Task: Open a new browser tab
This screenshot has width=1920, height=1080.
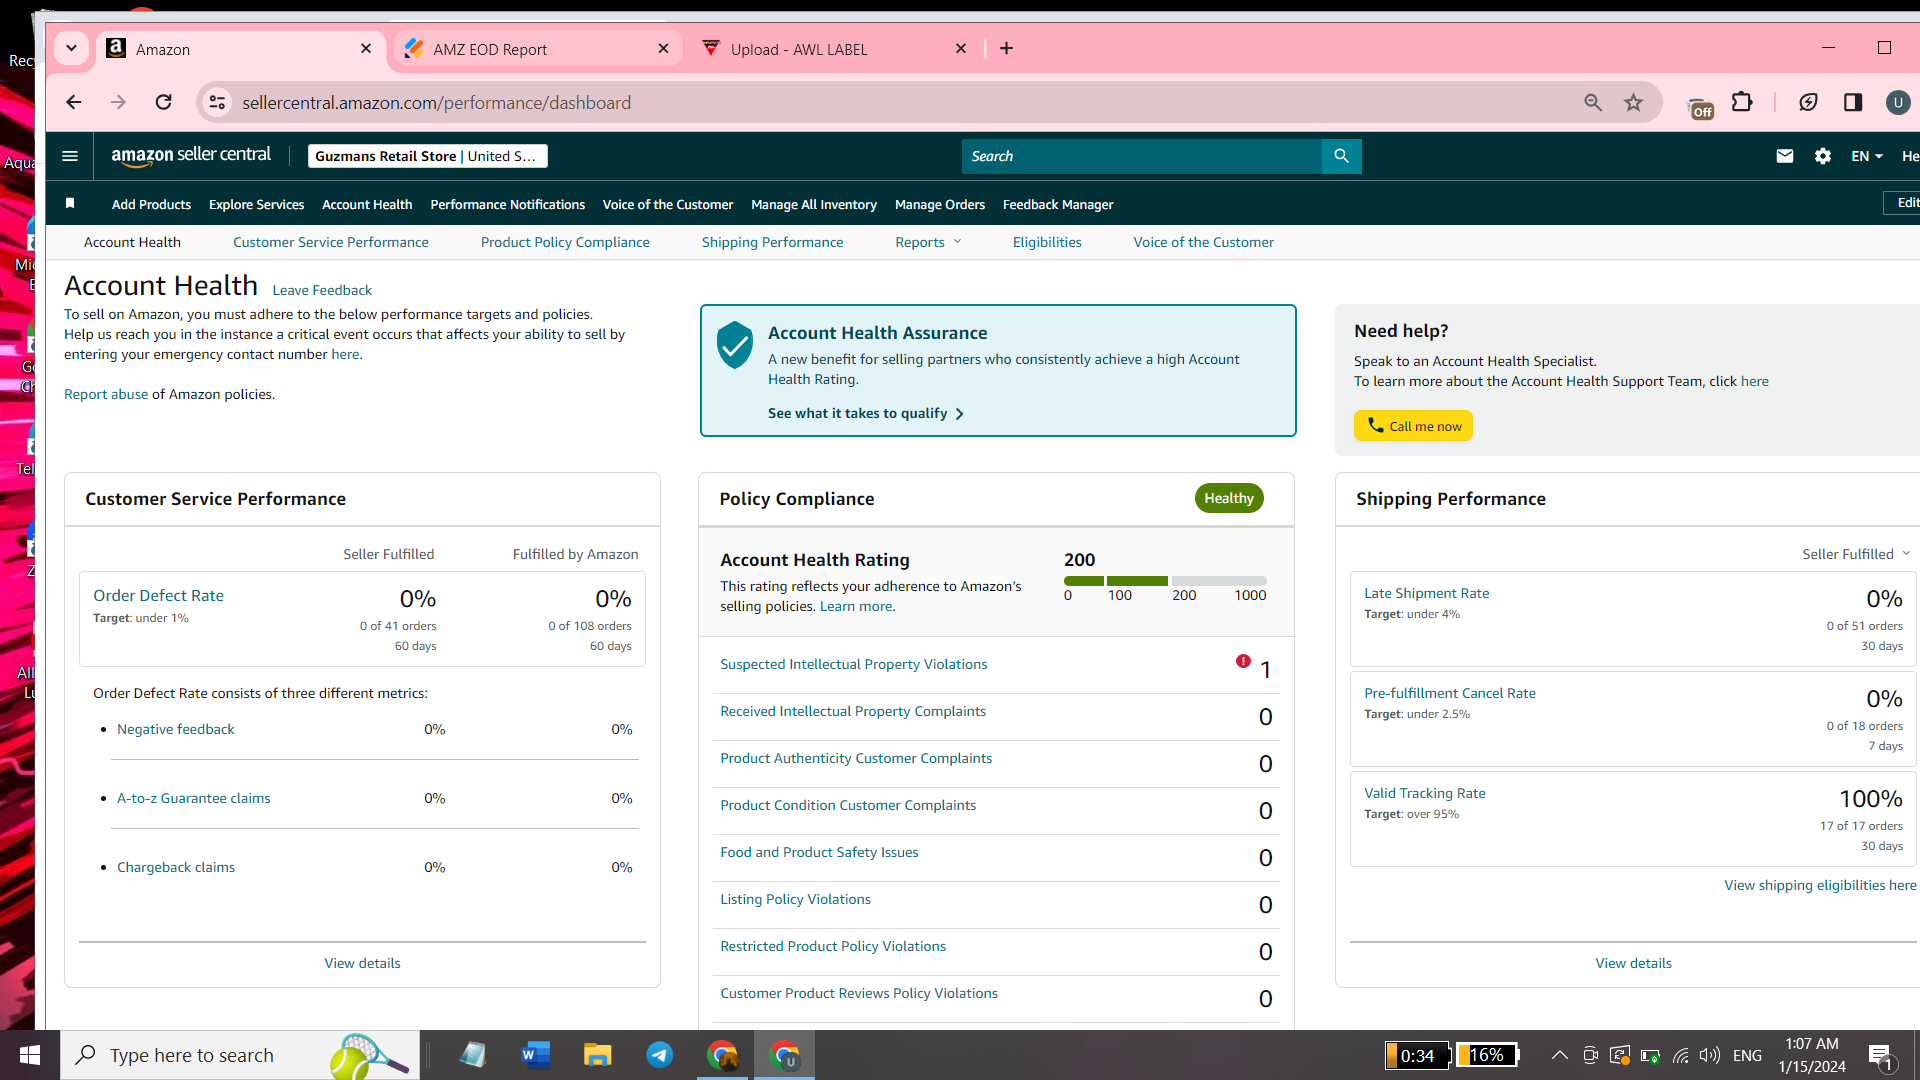Action: tap(1006, 49)
